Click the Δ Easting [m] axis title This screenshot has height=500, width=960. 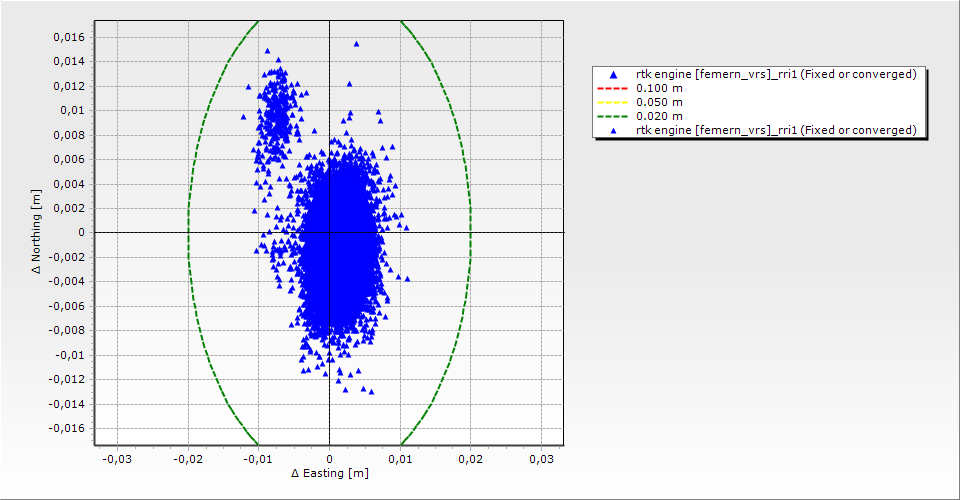point(329,473)
